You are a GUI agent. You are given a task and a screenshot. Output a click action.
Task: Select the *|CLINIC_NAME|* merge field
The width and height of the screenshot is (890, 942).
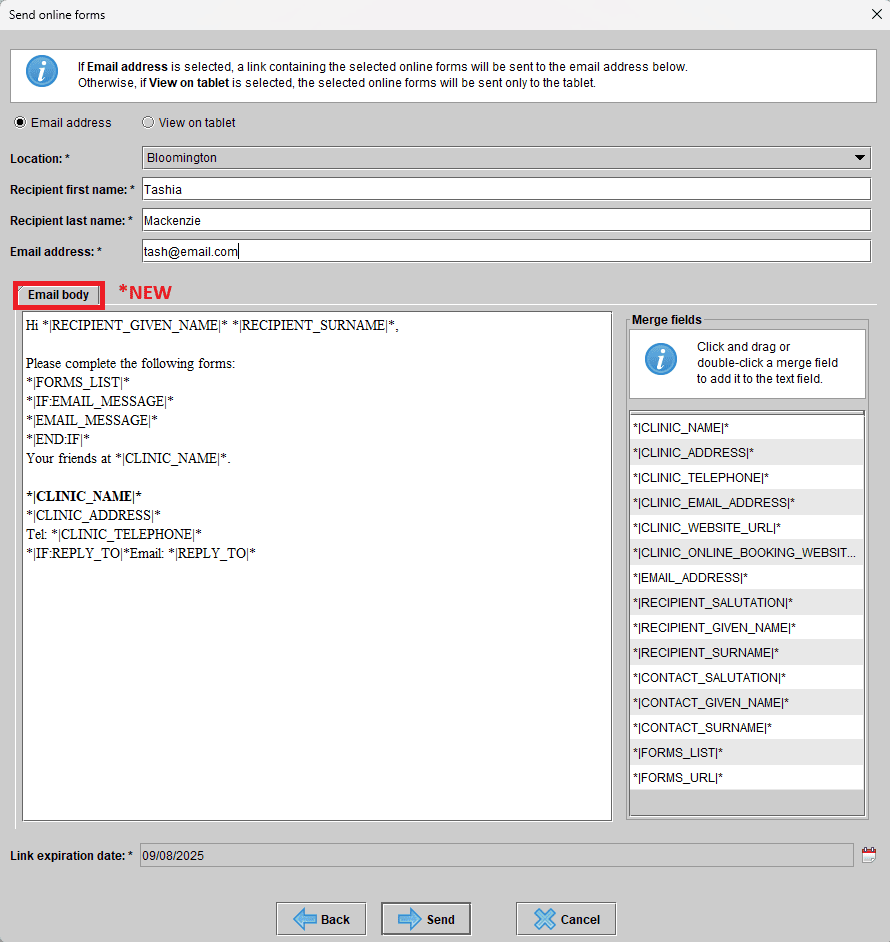tap(746, 428)
